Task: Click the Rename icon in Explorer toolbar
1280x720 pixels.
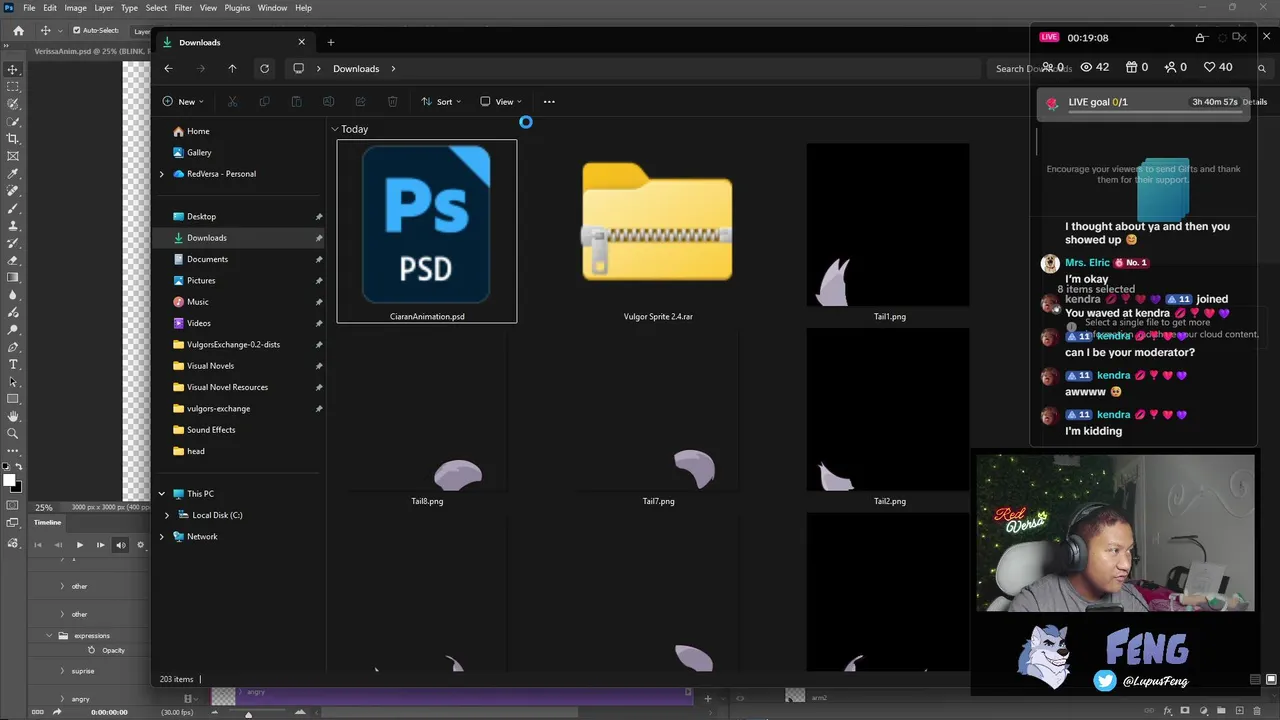Action: point(328,101)
